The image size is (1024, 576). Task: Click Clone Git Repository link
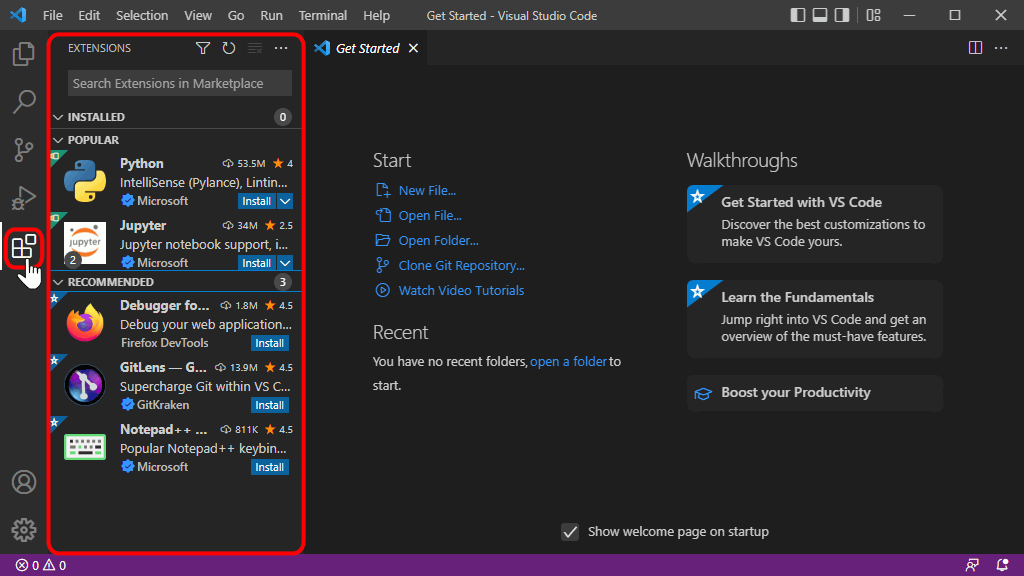point(461,265)
